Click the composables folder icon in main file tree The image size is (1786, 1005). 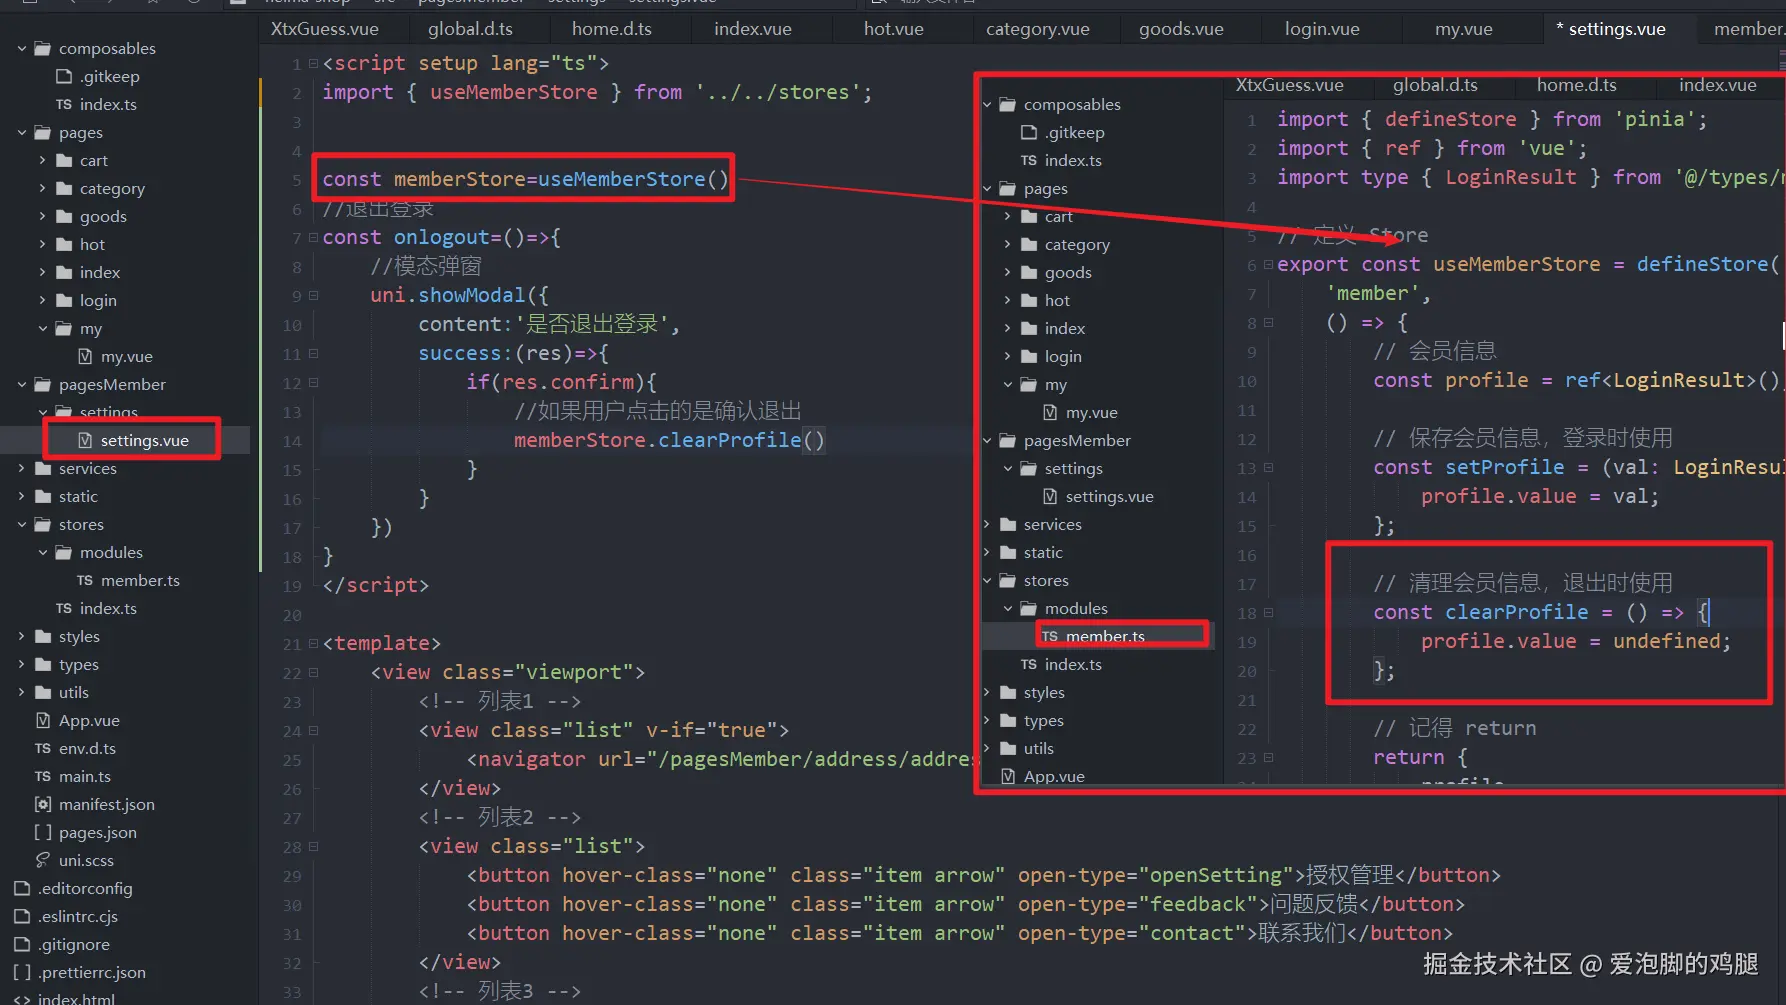(42, 48)
